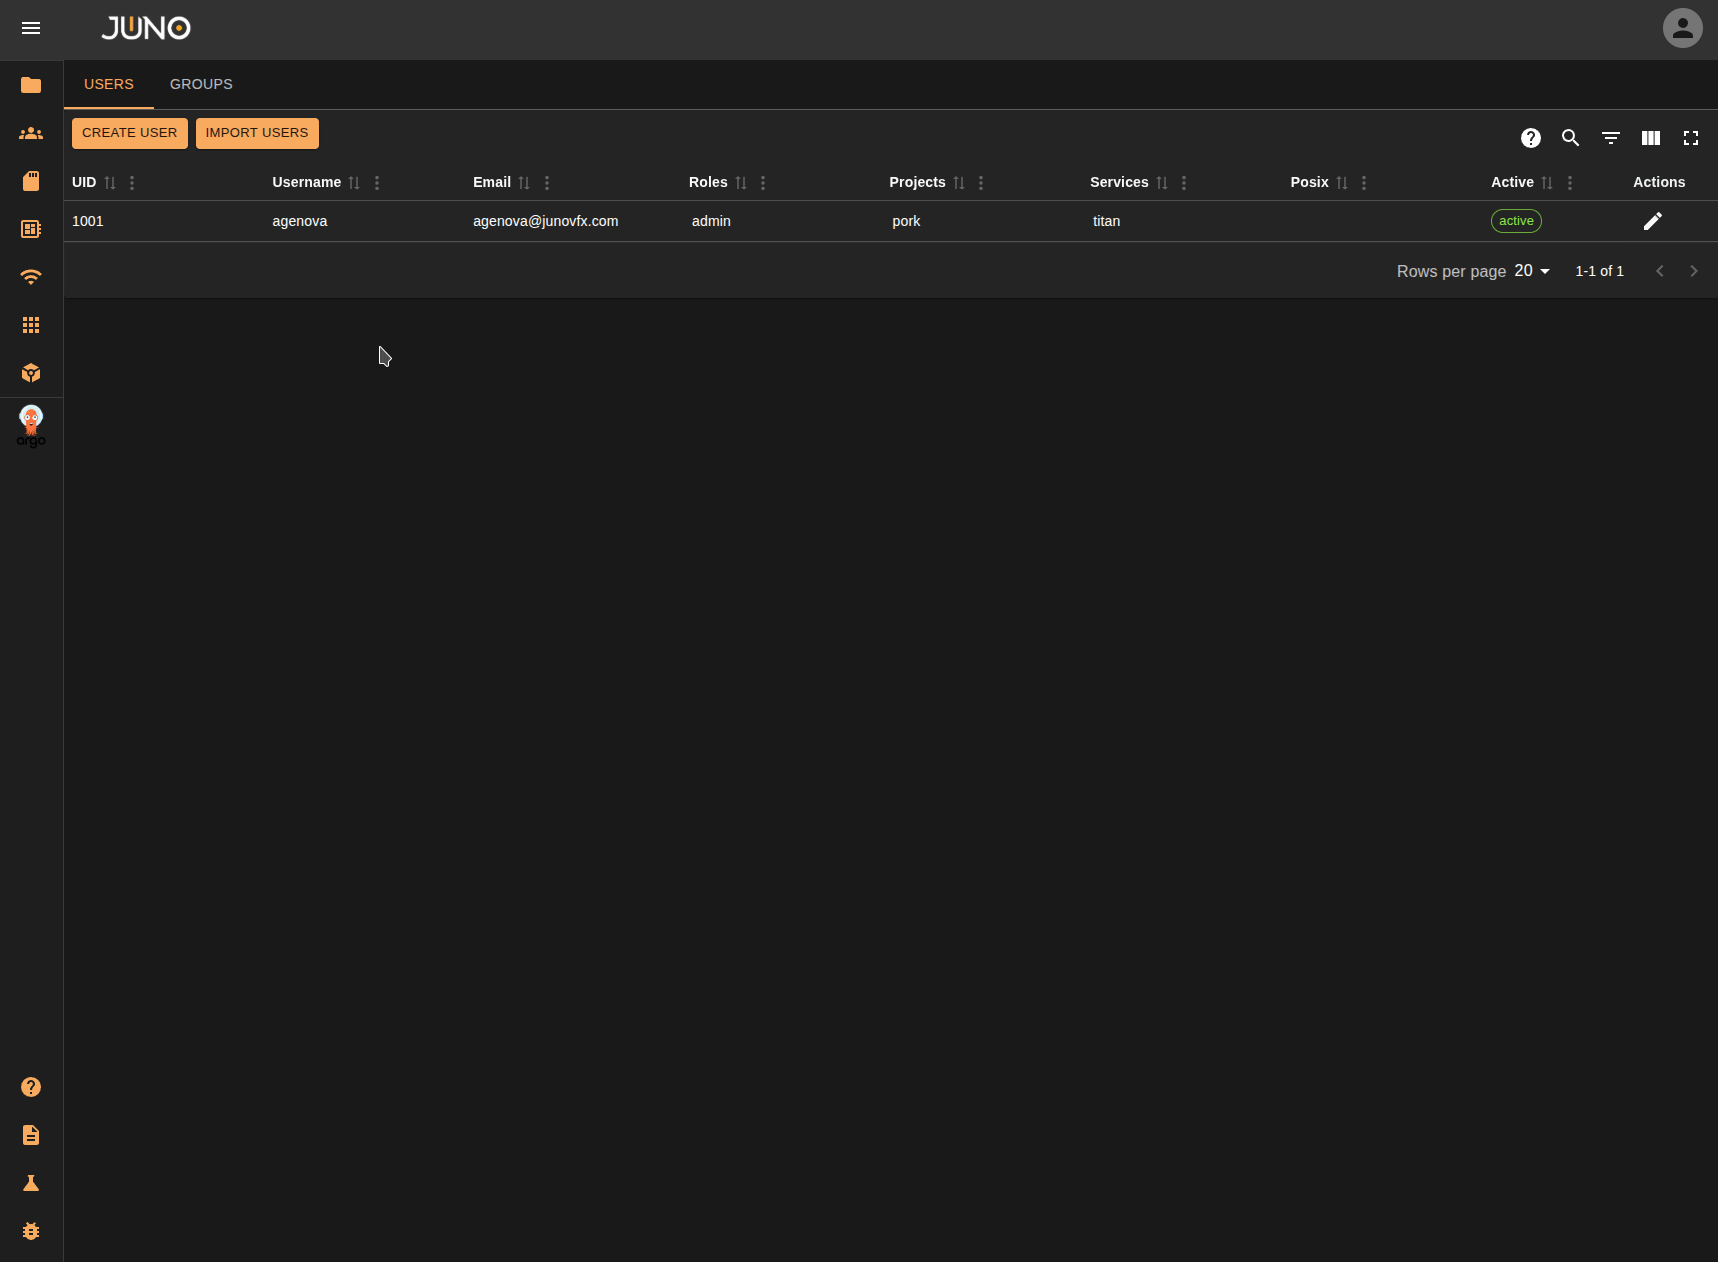
Task: Sort the Email column with its sort arrows
Action: (x=524, y=183)
